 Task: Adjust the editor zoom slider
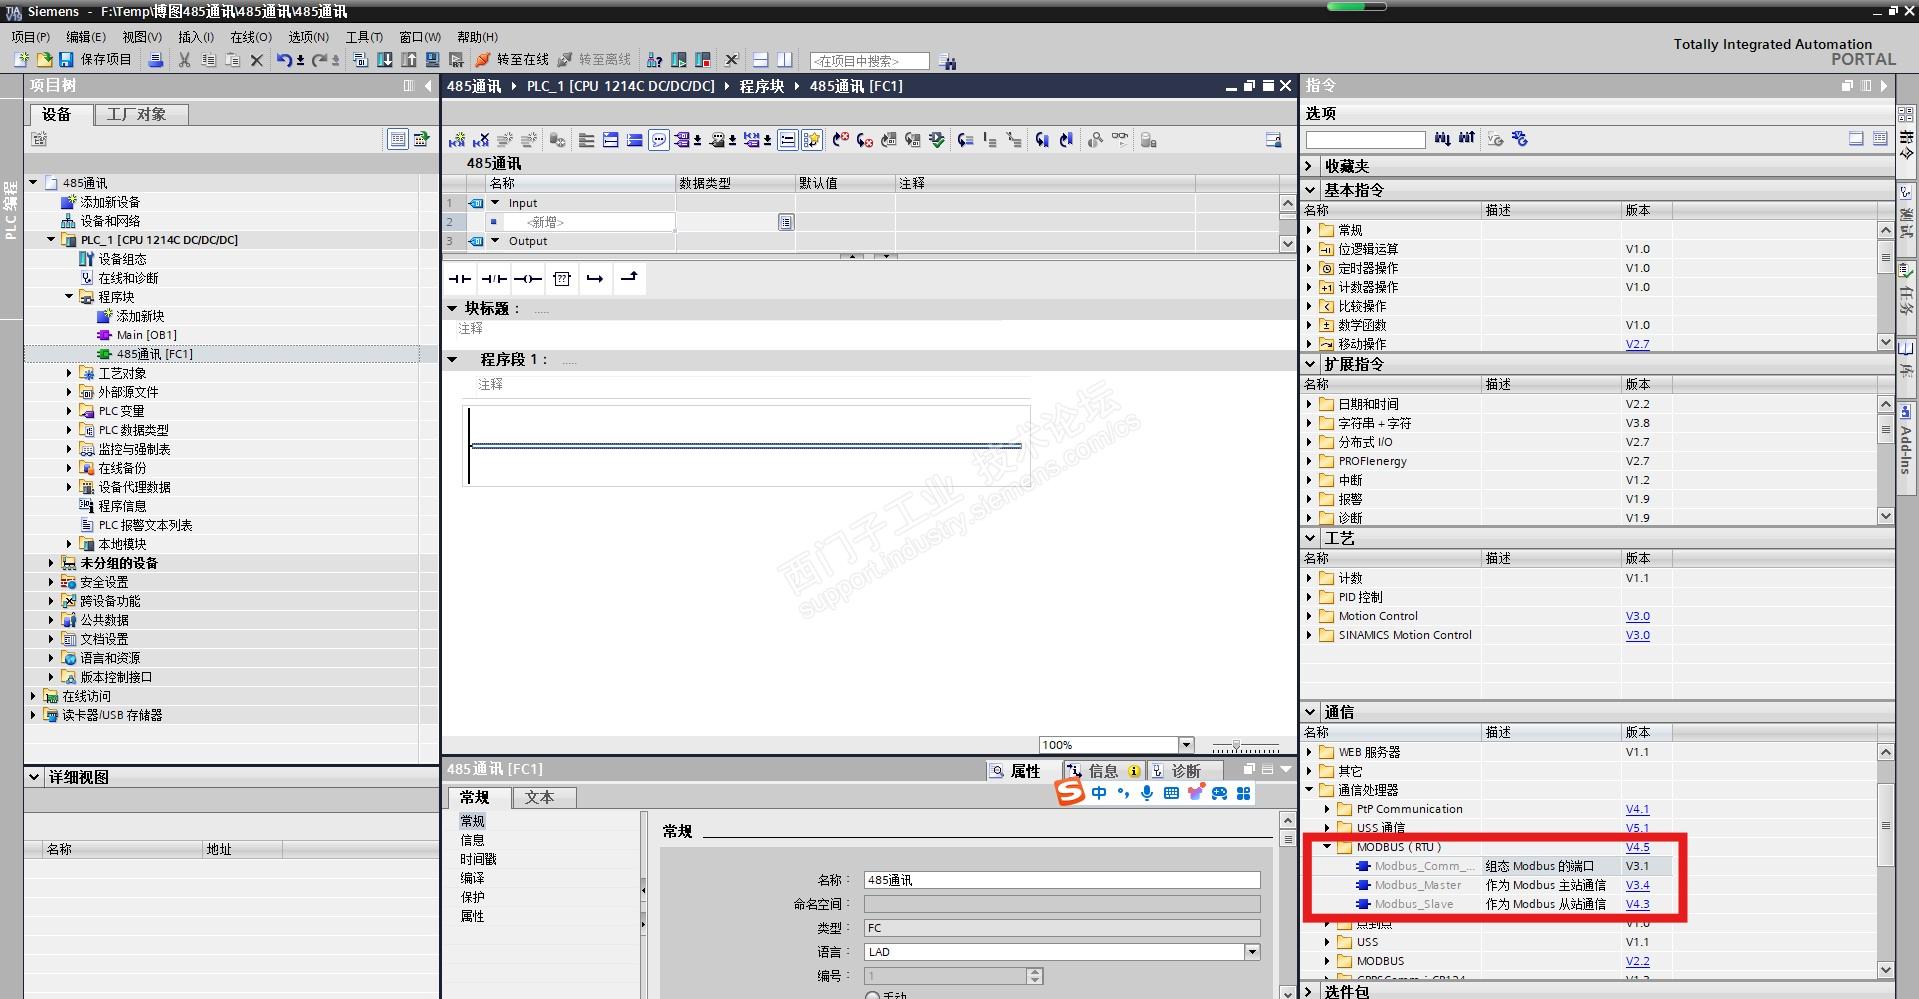click(1237, 746)
